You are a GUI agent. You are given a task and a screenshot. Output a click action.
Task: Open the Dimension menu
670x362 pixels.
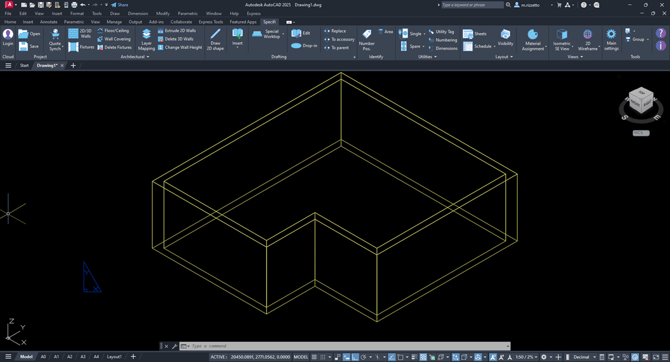(x=138, y=13)
